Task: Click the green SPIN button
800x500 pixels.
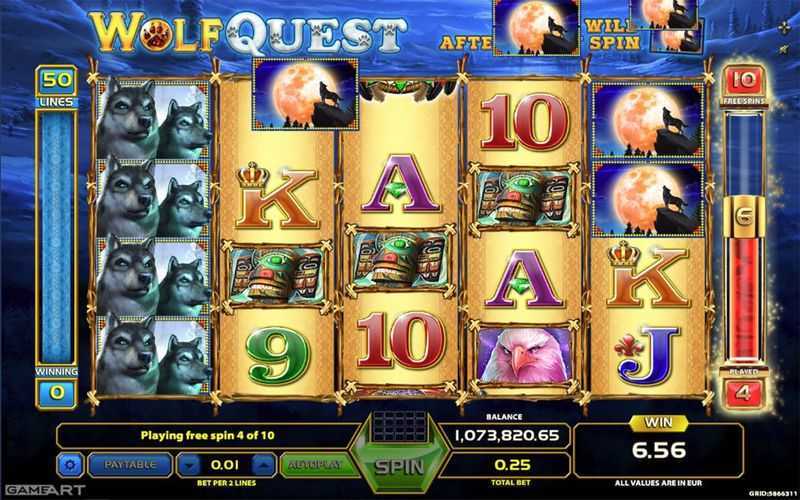Action: coord(400,466)
